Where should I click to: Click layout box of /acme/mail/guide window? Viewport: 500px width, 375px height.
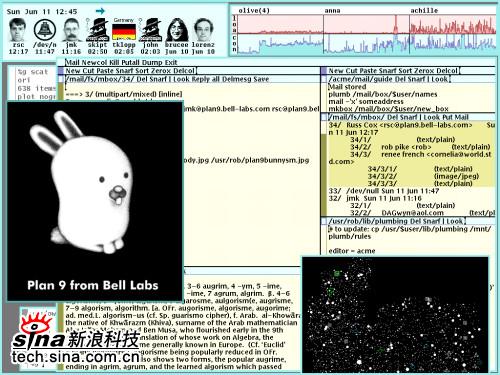(x=324, y=79)
